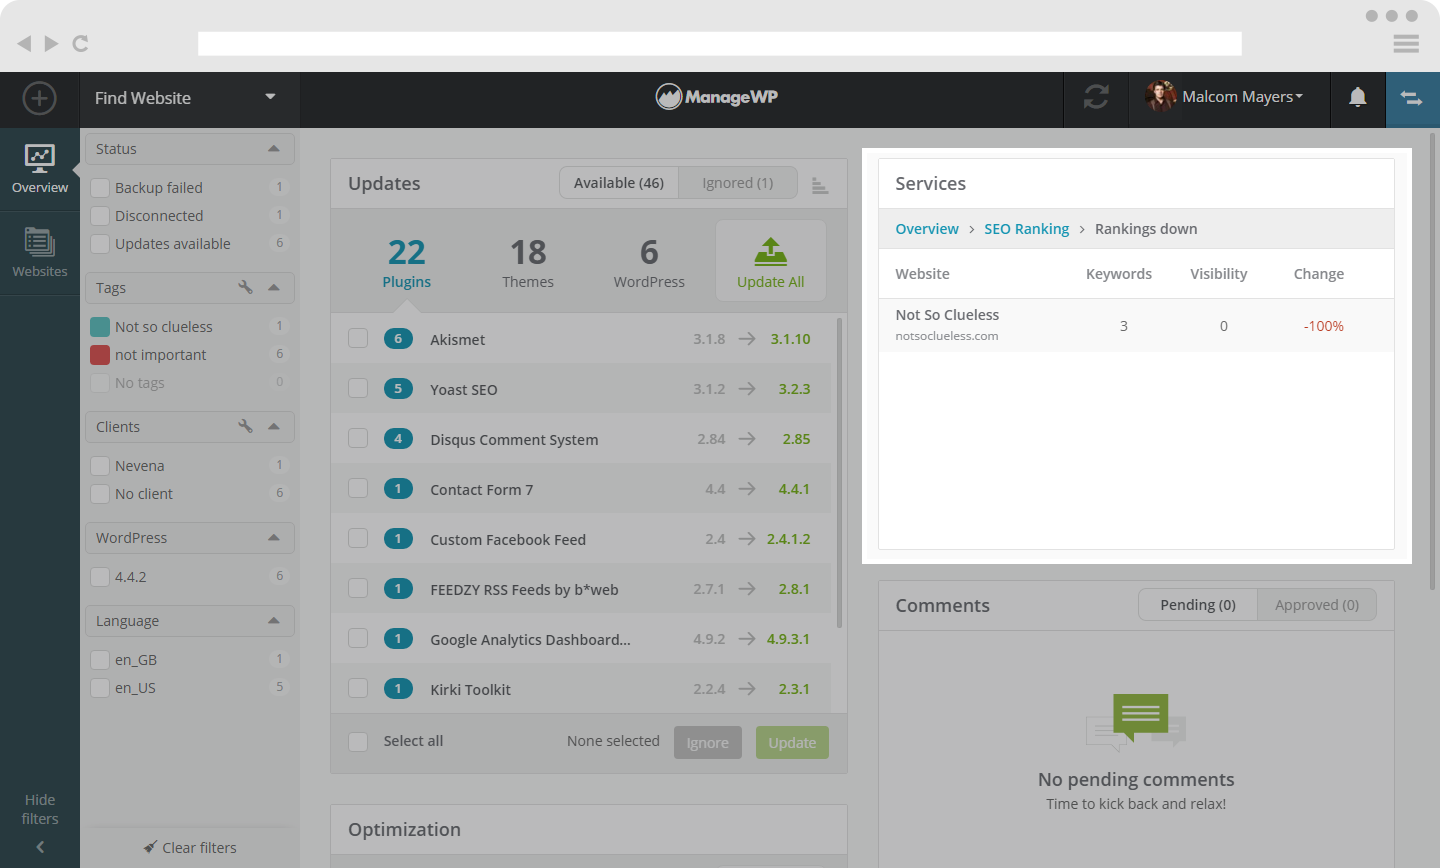Check the en_GB language filter
The height and width of the screenshot is (868, 1440).
pos(100,660)
